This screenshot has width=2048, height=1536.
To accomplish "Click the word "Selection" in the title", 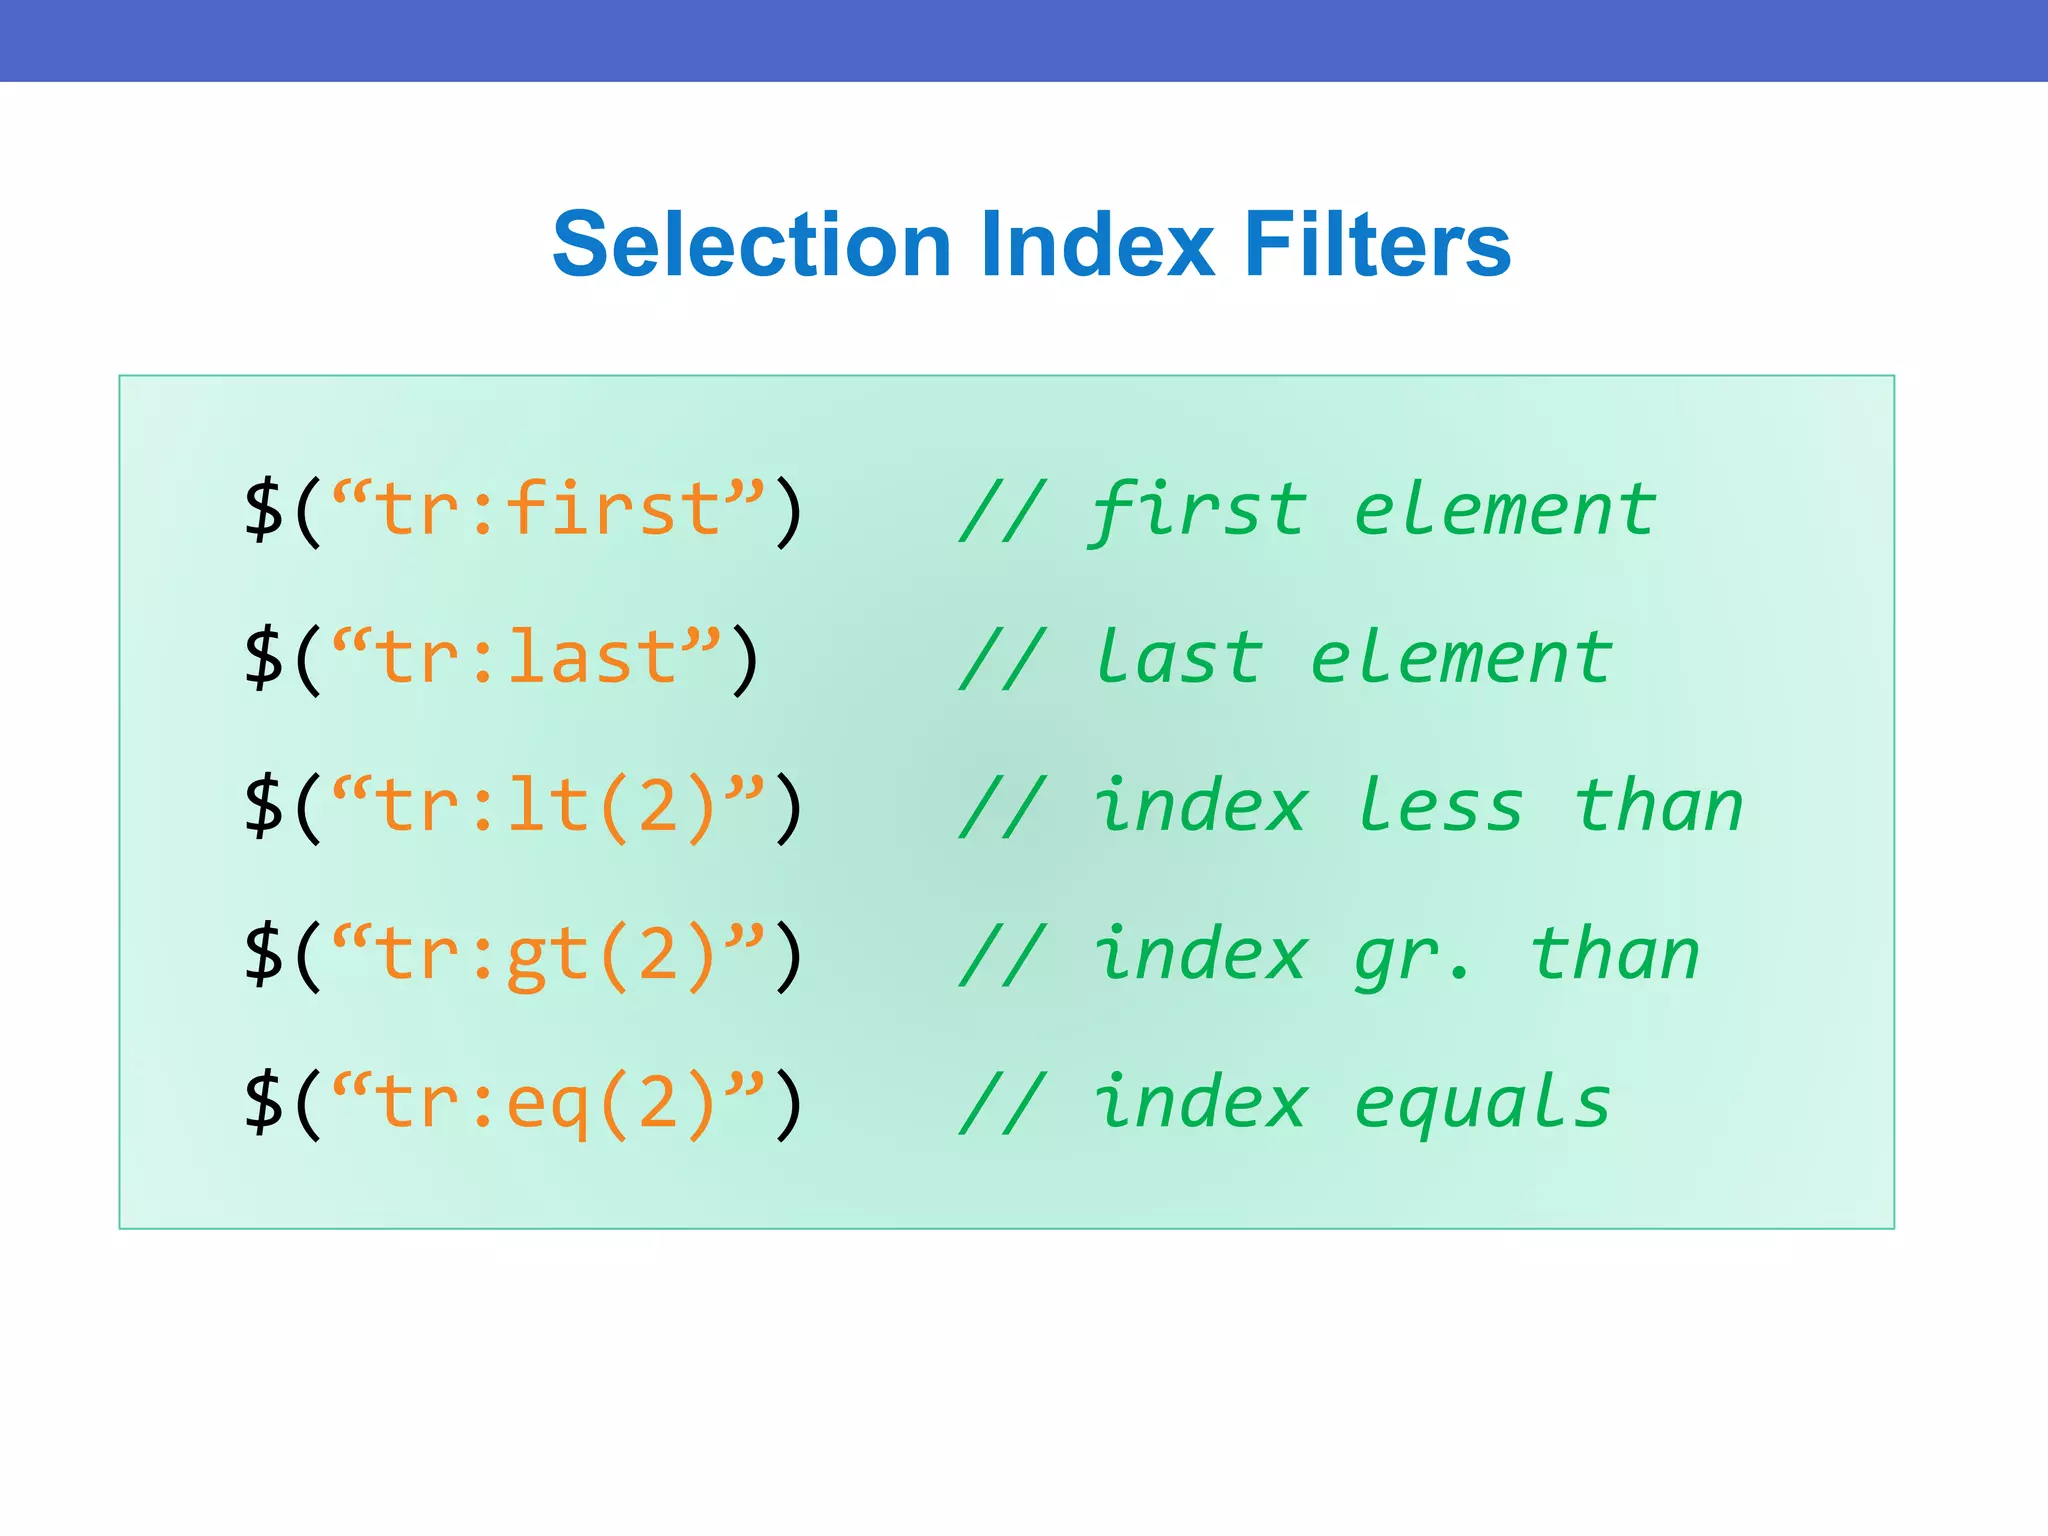I will 751,245.
